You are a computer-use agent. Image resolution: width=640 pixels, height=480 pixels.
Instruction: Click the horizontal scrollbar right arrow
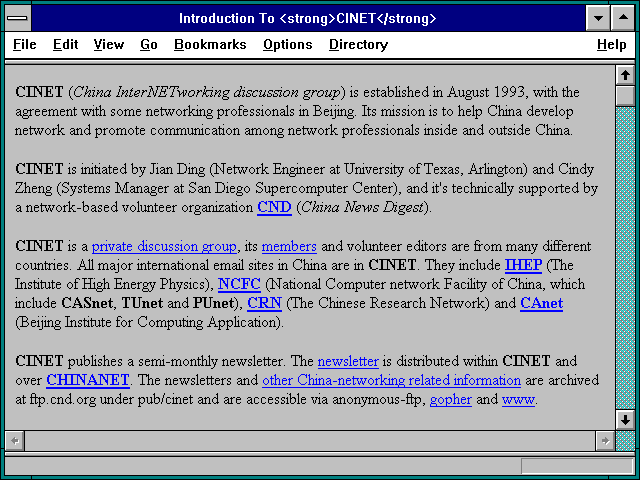click(x=605, y=441)
